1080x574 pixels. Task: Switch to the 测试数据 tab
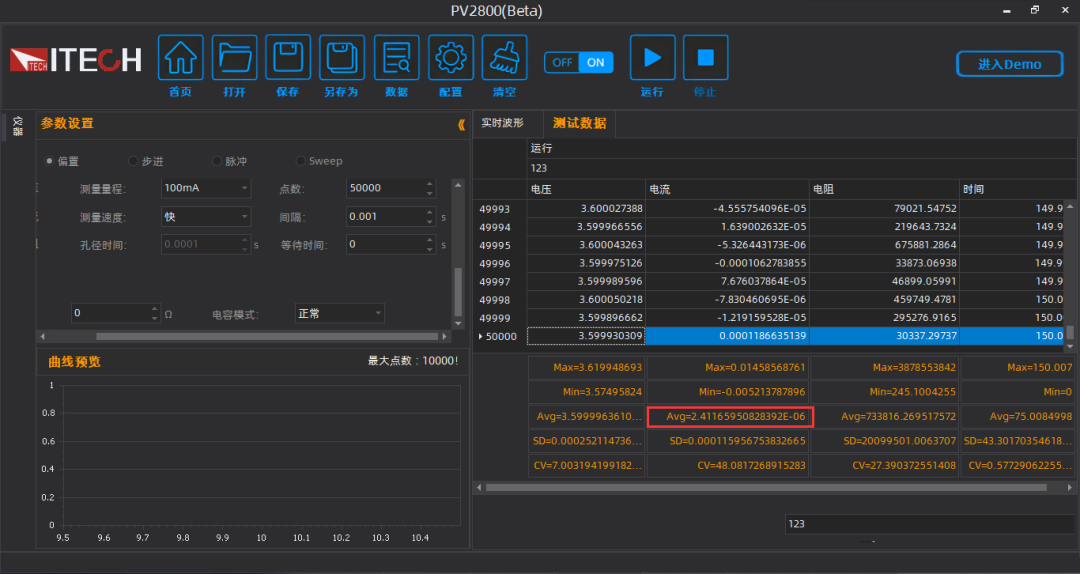pyautogui.click(x=579, y=123)
